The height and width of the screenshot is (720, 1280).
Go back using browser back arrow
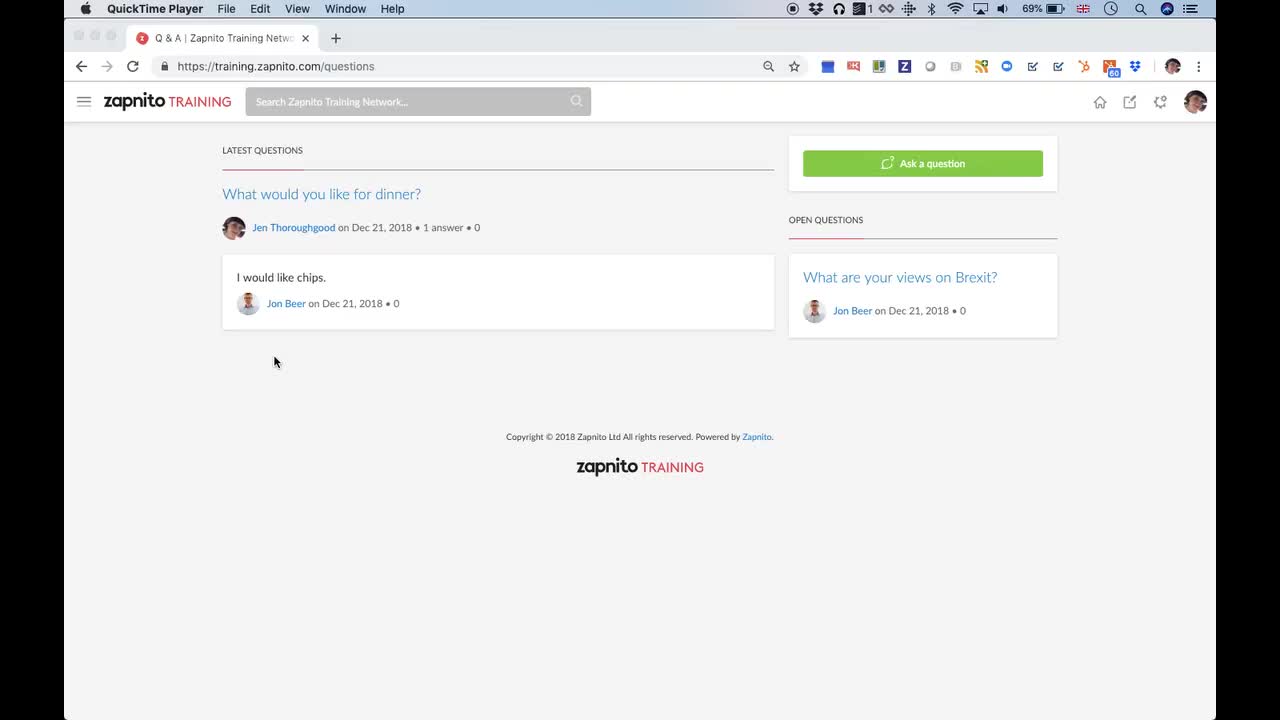click(82, 66)
